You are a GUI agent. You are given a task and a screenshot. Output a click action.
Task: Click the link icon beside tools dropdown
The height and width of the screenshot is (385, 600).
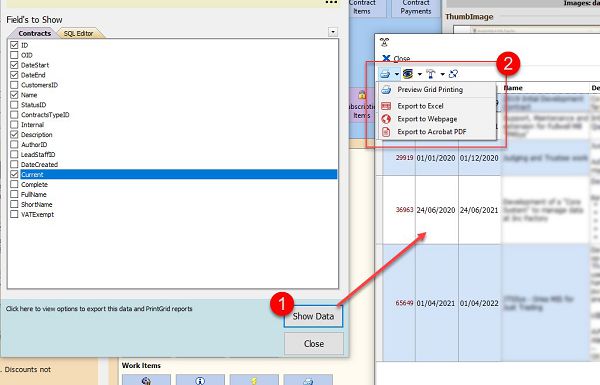pos(453,74)
